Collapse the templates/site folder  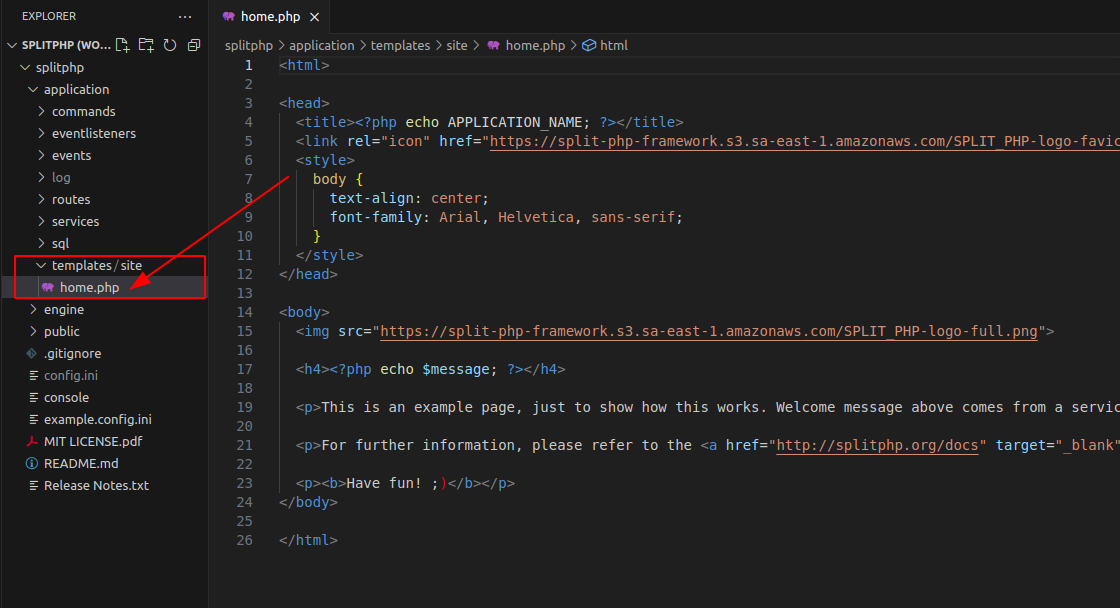pyautogui.click(x=40, y=265)
